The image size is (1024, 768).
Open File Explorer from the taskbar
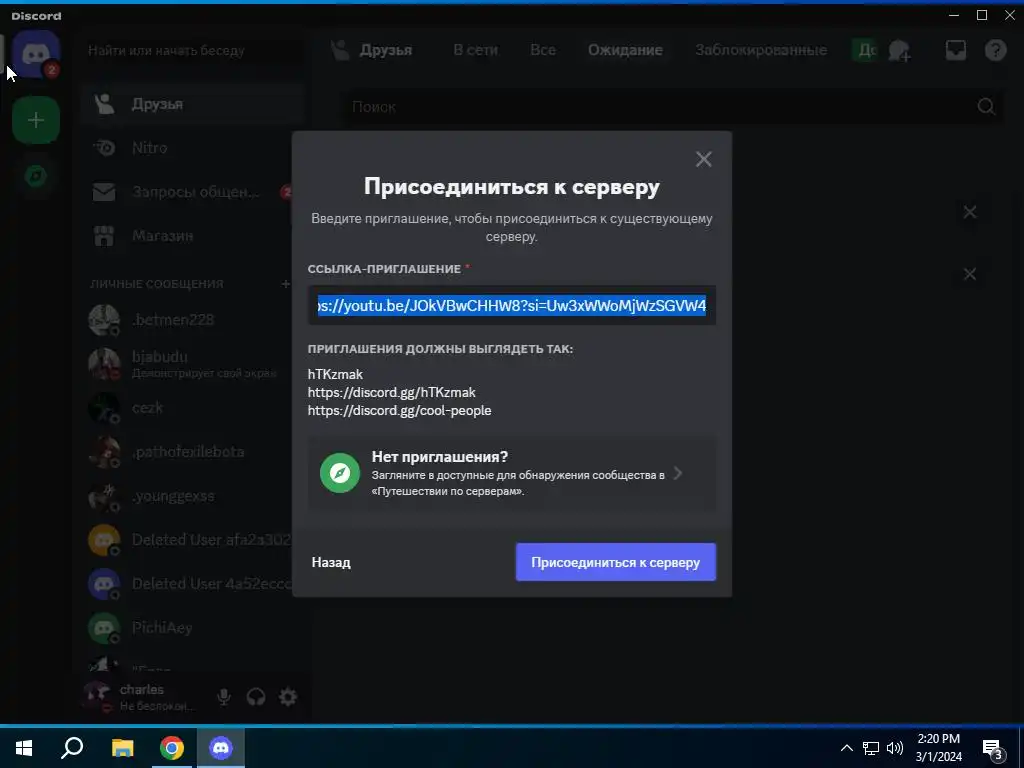122,748
